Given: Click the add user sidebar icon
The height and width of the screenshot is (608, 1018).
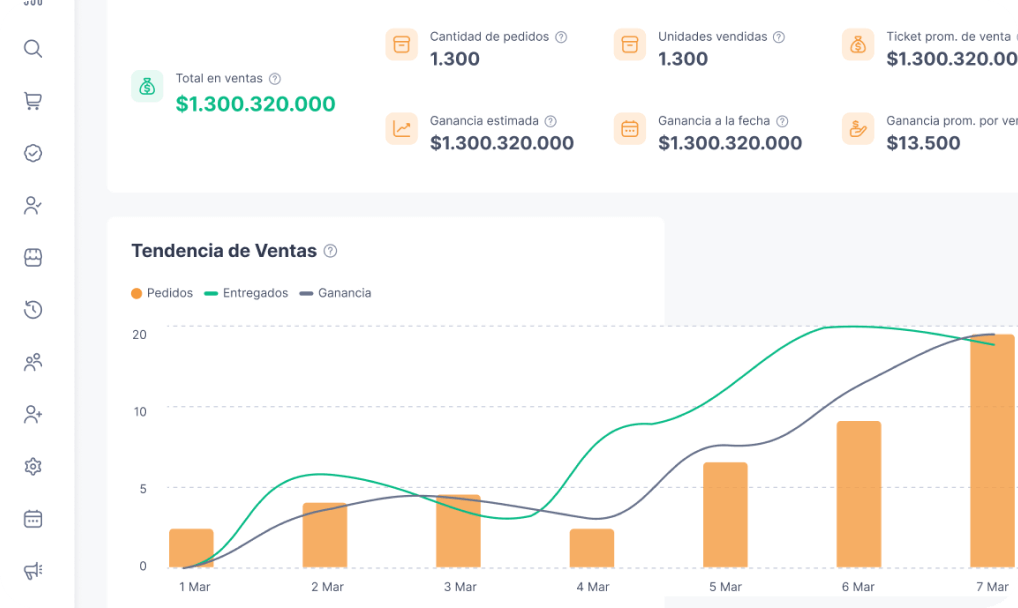Looking at the screenshot, I should (x=33, y=414).
